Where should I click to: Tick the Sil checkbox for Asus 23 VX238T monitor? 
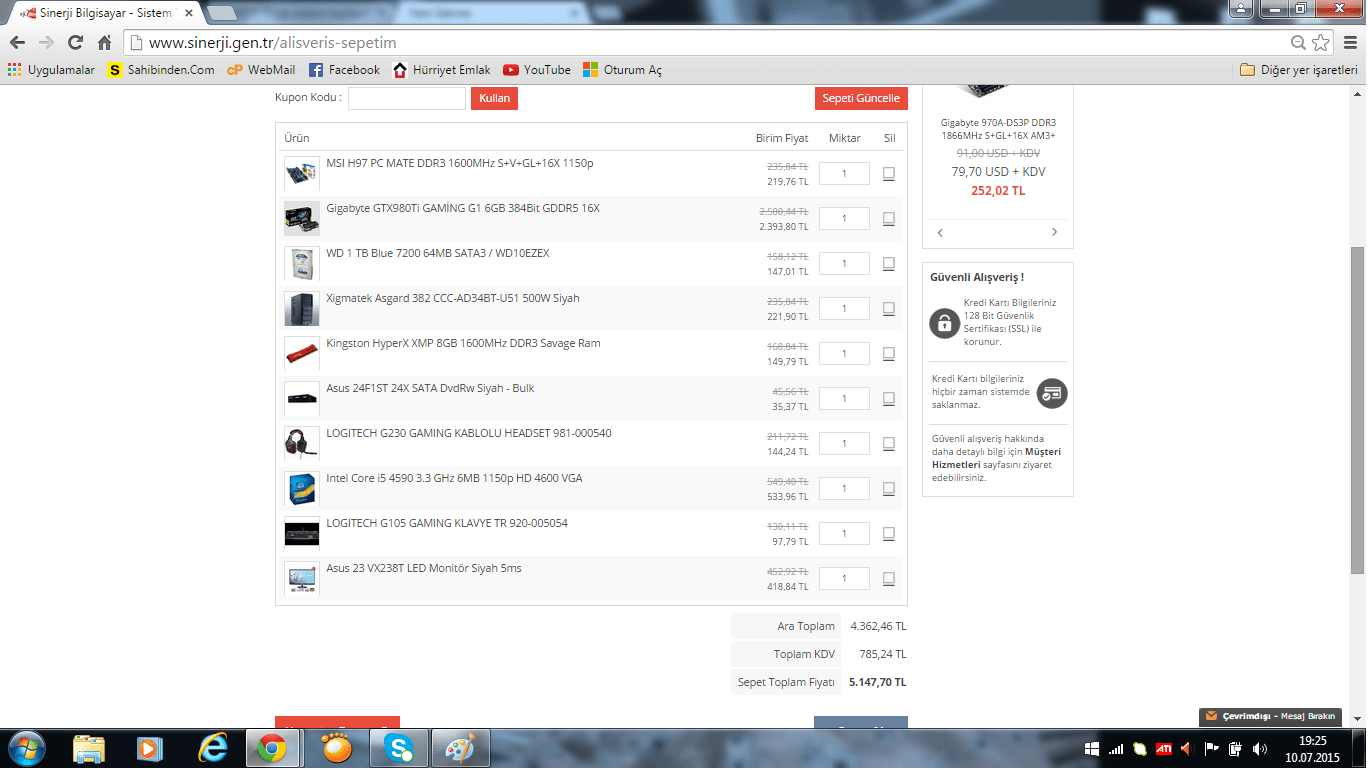888,578
